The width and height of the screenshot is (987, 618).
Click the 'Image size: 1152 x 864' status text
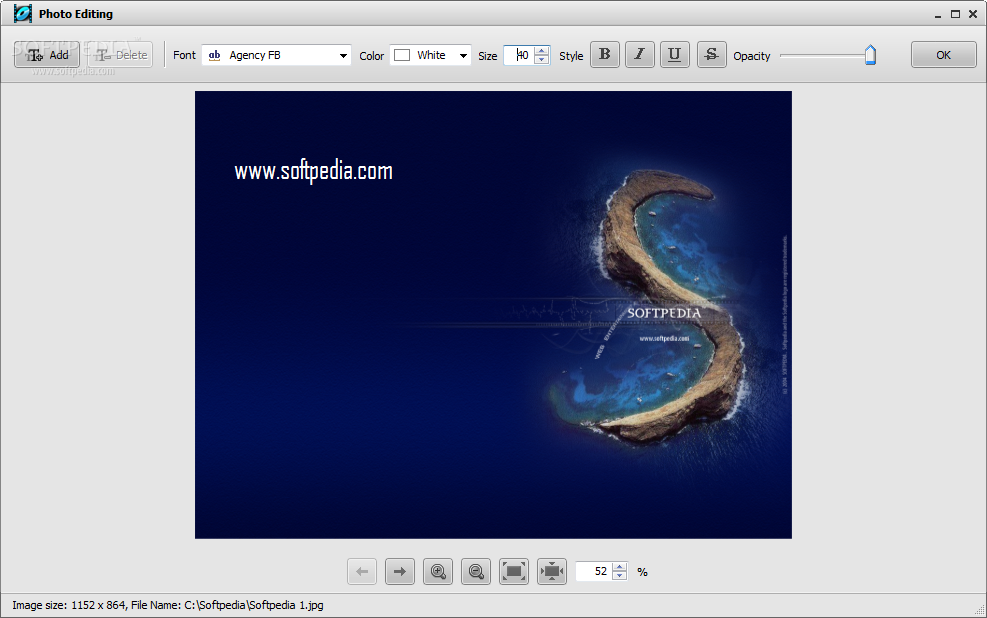(x=69, y=605)
